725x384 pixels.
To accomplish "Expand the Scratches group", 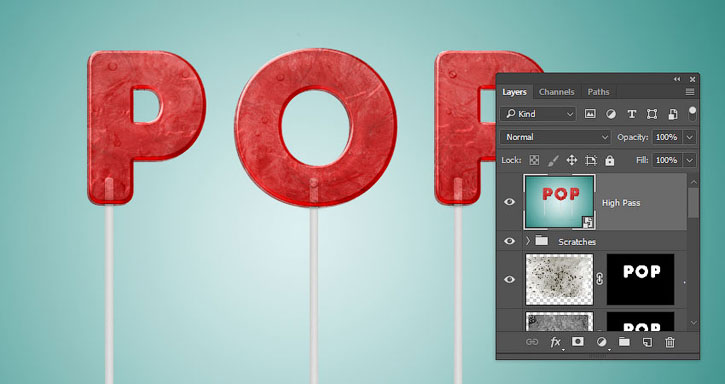I will (528, 241).
